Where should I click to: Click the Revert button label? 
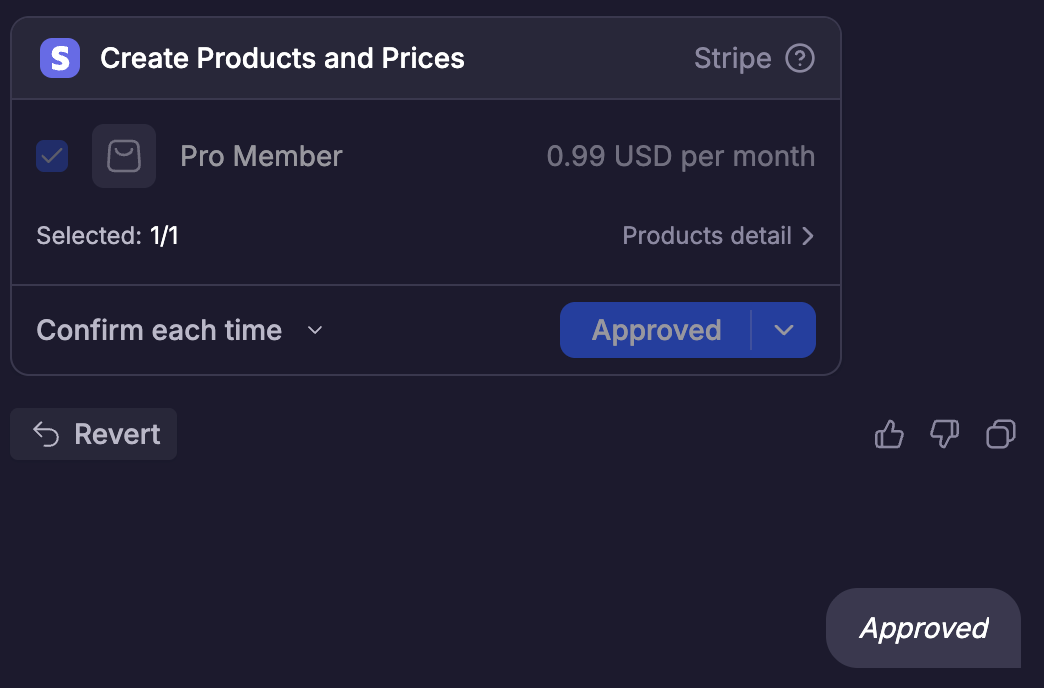click(x=117, y=434)
